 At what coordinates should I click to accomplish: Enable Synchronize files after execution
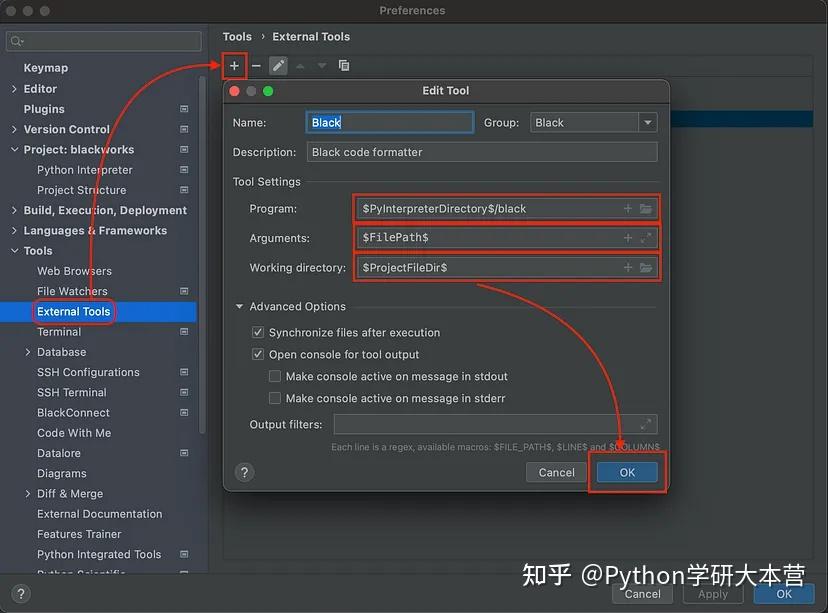click(258, 330)
